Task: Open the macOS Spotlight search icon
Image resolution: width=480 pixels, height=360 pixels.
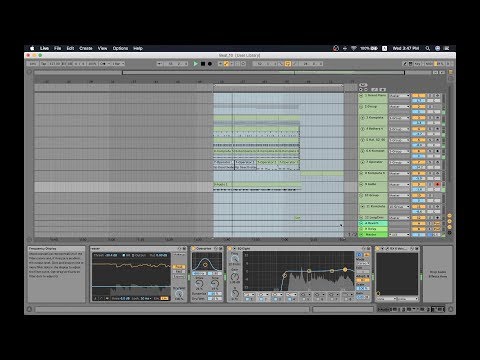Action: pos(427,48)
